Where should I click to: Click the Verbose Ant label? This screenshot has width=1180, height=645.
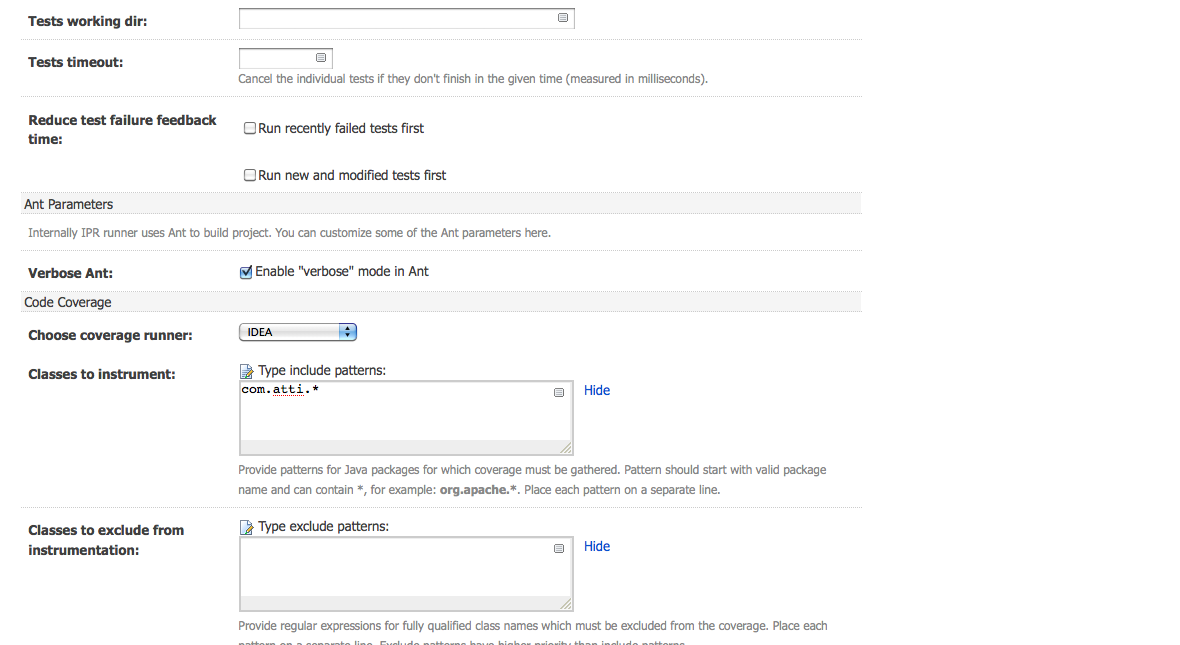click(71, 273)
